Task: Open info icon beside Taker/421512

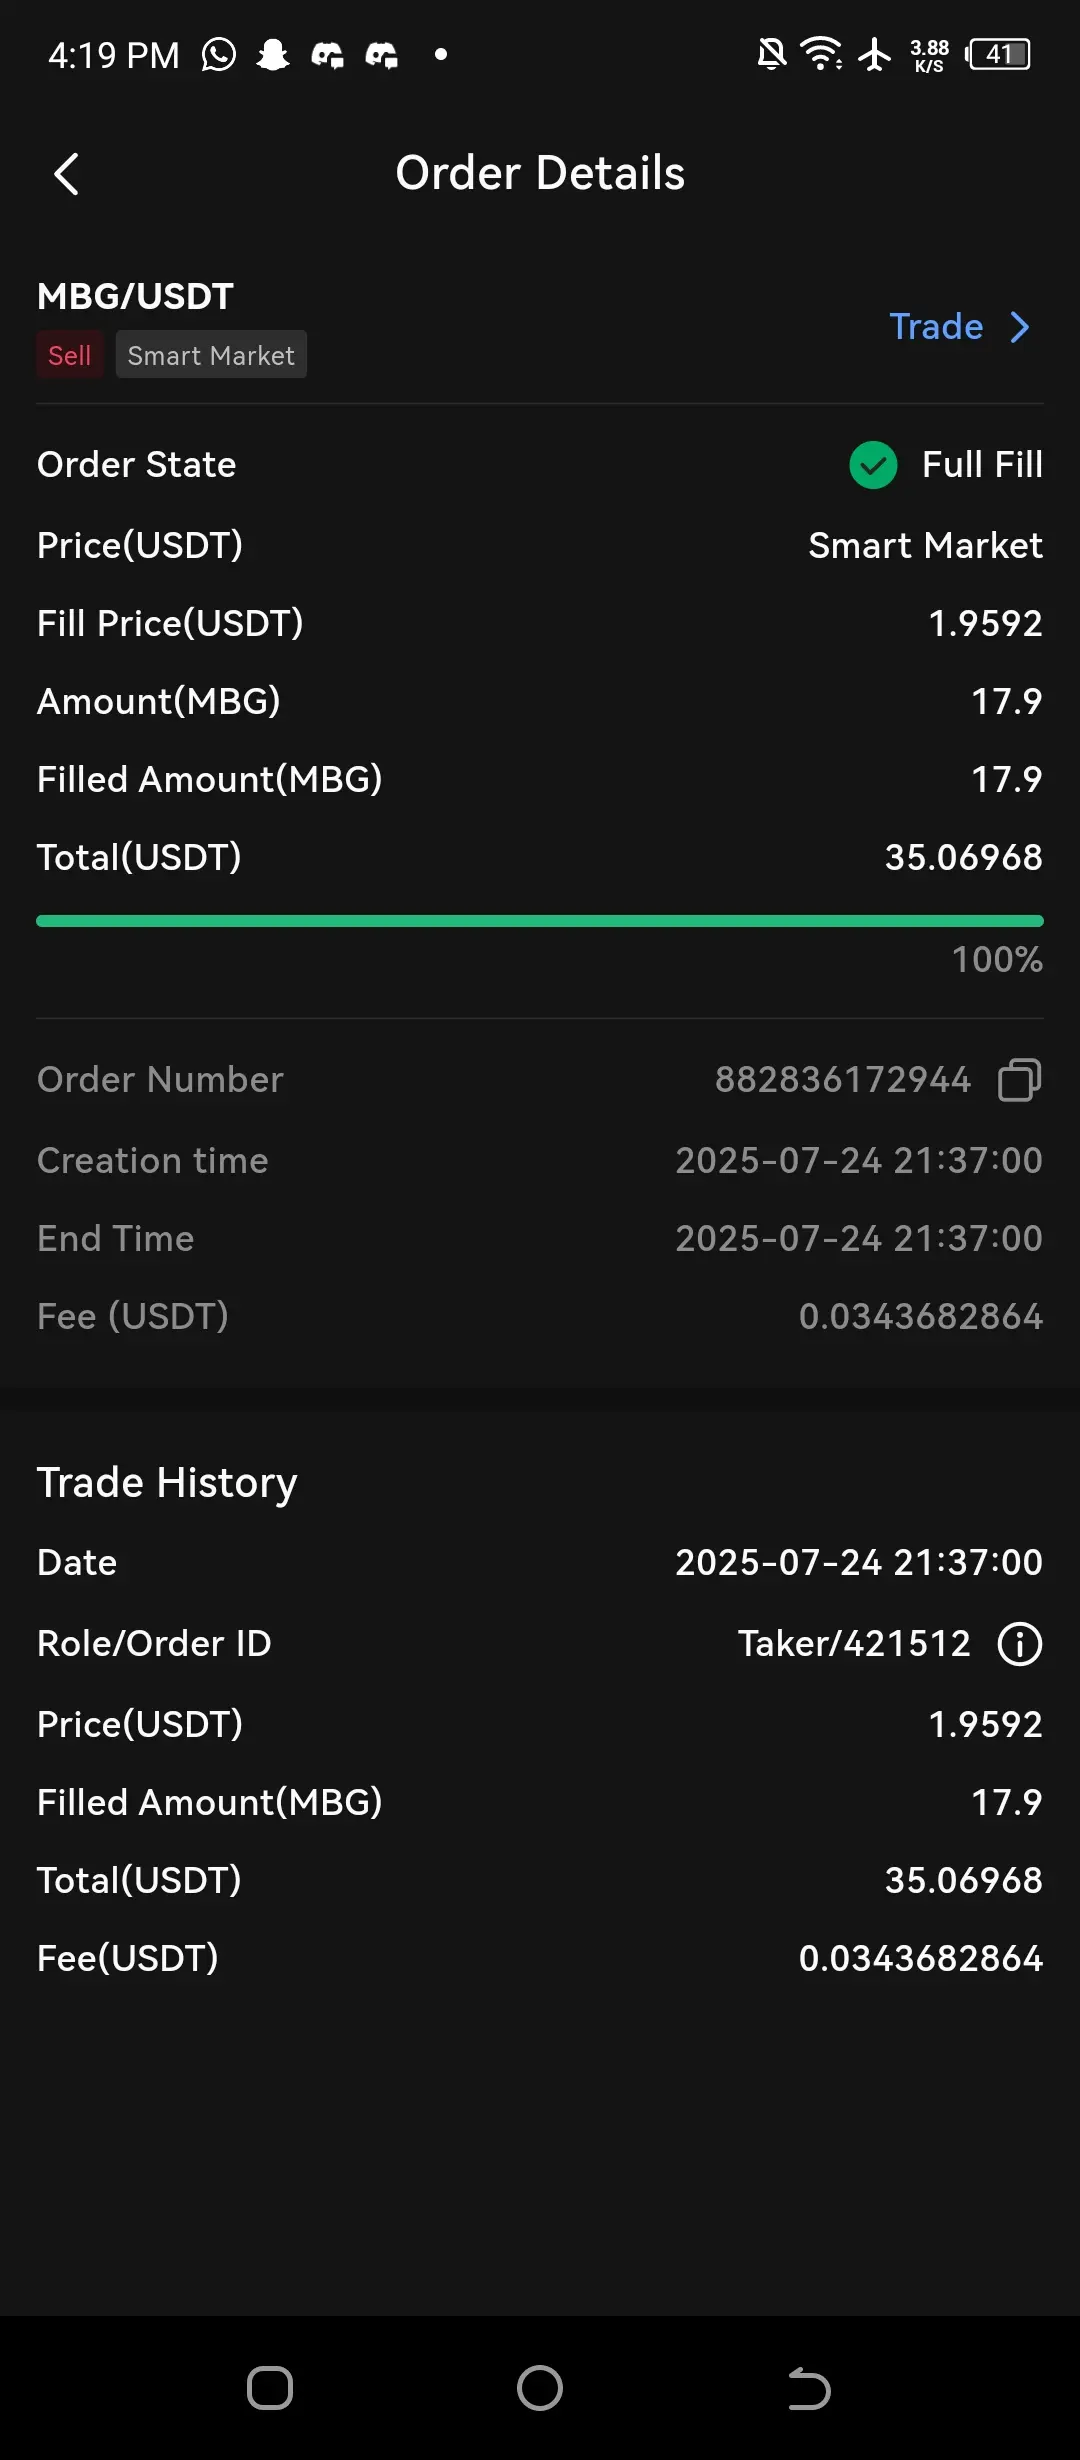Action: pyautogui.click(x=1019, y=1644)
